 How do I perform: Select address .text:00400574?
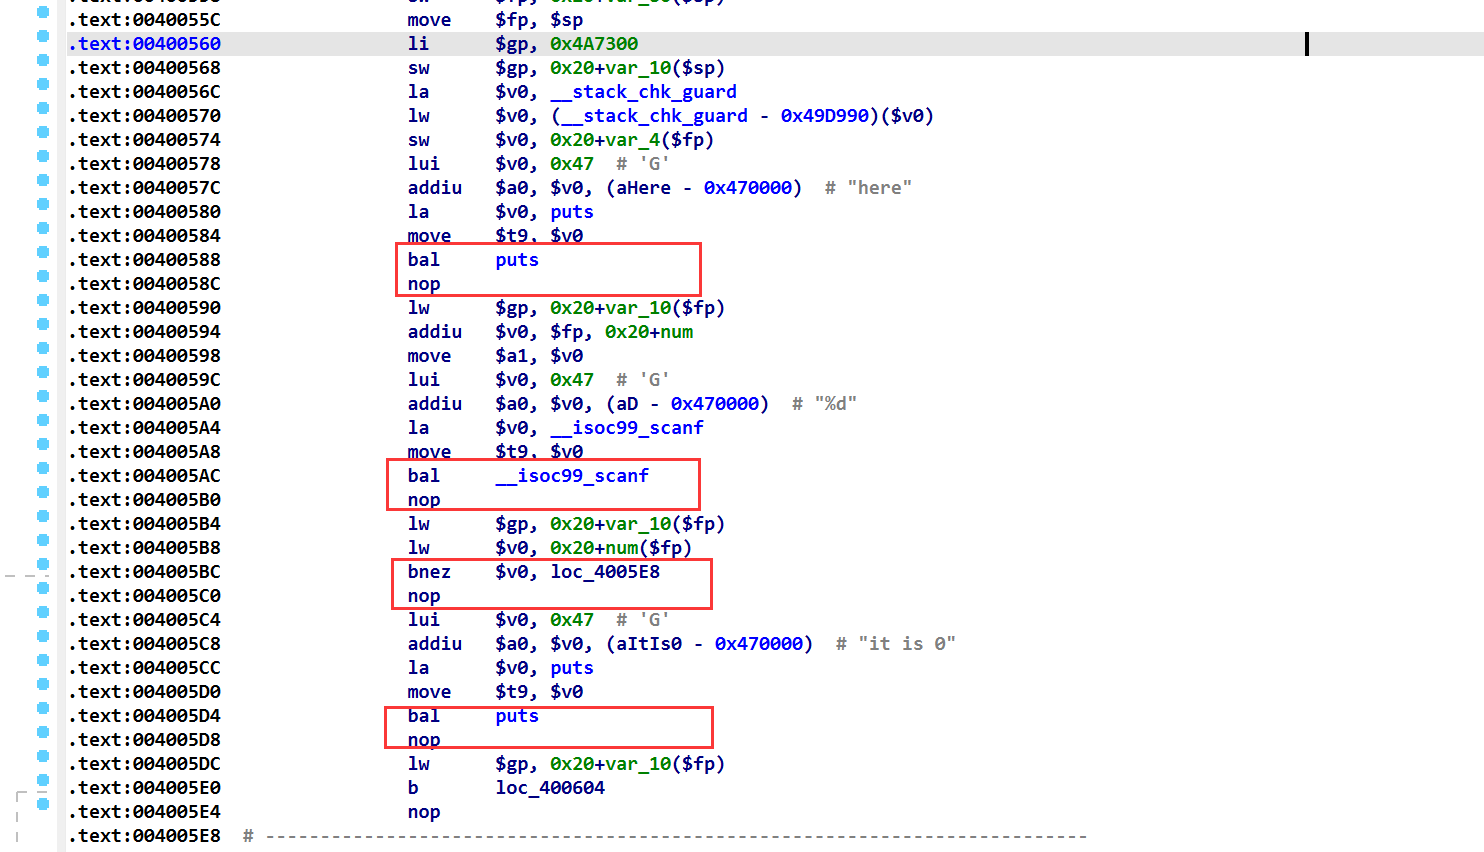[144, 140]
